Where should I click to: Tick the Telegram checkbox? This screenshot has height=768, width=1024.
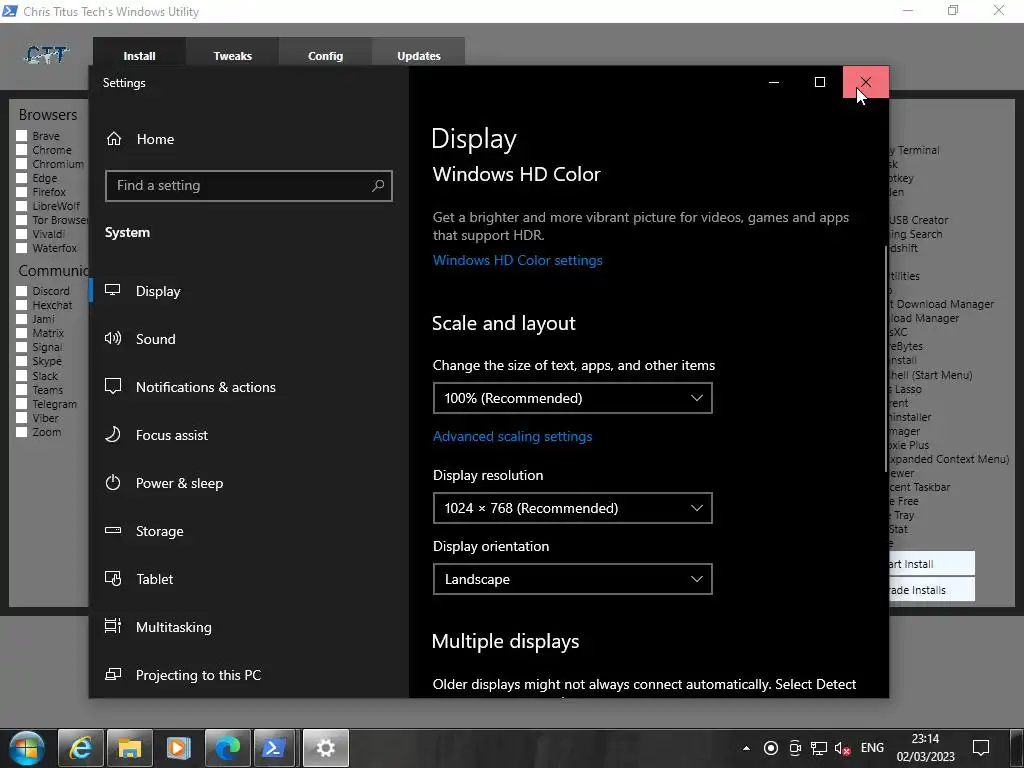click(22, 404)
